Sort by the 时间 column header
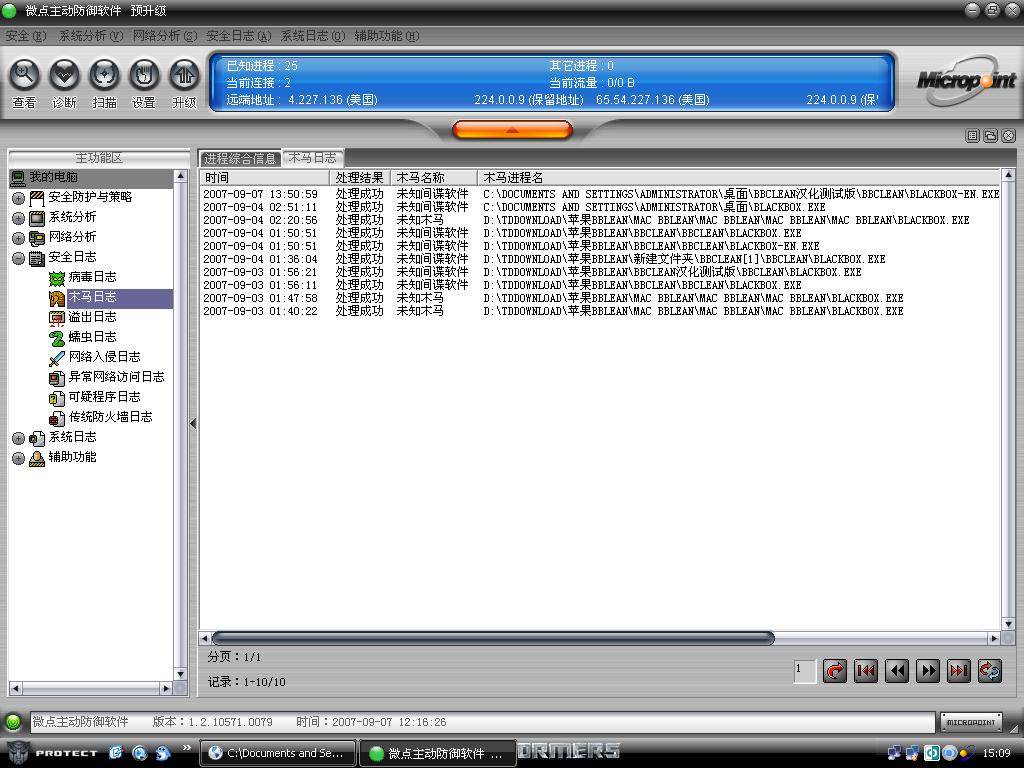The width and height of the screenshot is (1024, 768). pos(264,178)
